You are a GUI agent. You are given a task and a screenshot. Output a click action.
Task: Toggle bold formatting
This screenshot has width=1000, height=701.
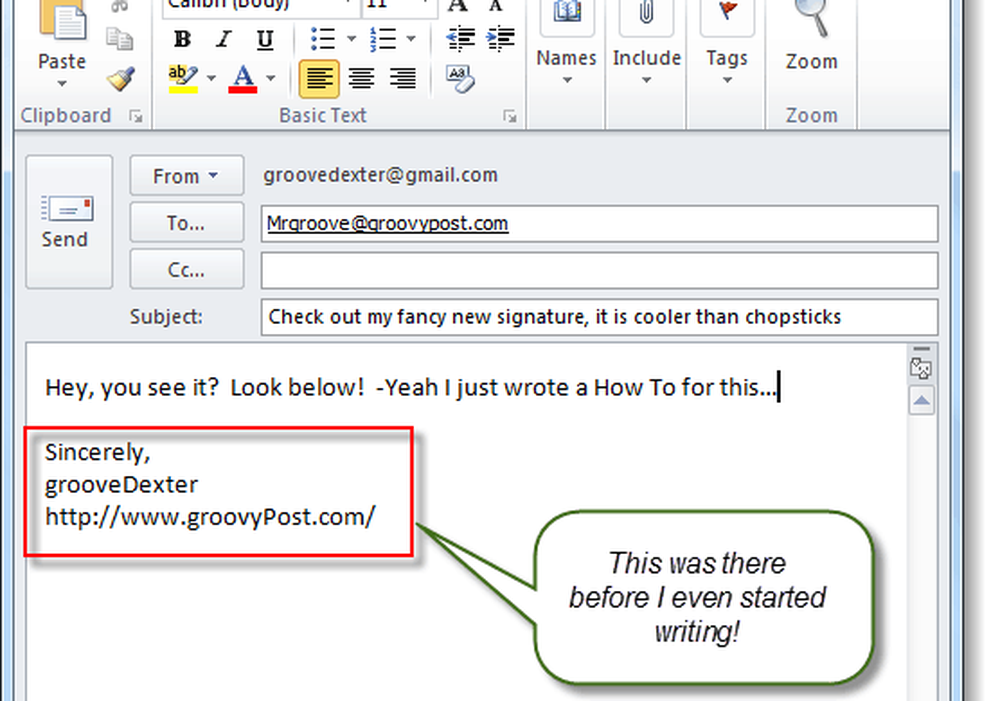pos(182,39)
